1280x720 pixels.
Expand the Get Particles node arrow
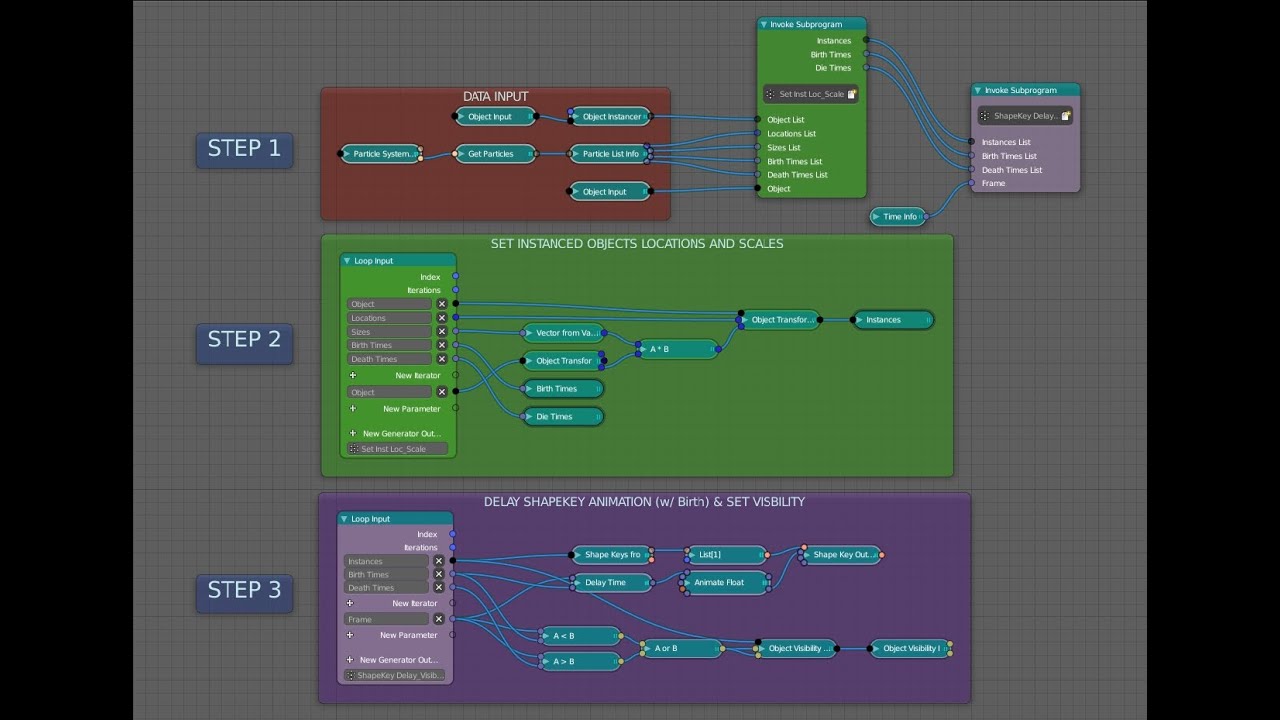point(462,154)
